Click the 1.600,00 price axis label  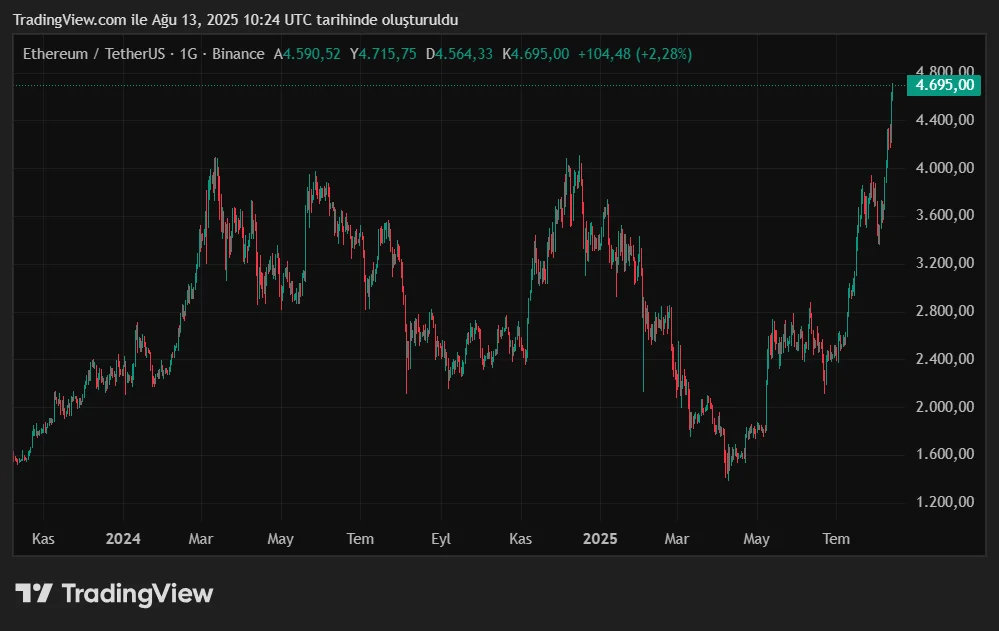tap(945, 454)
